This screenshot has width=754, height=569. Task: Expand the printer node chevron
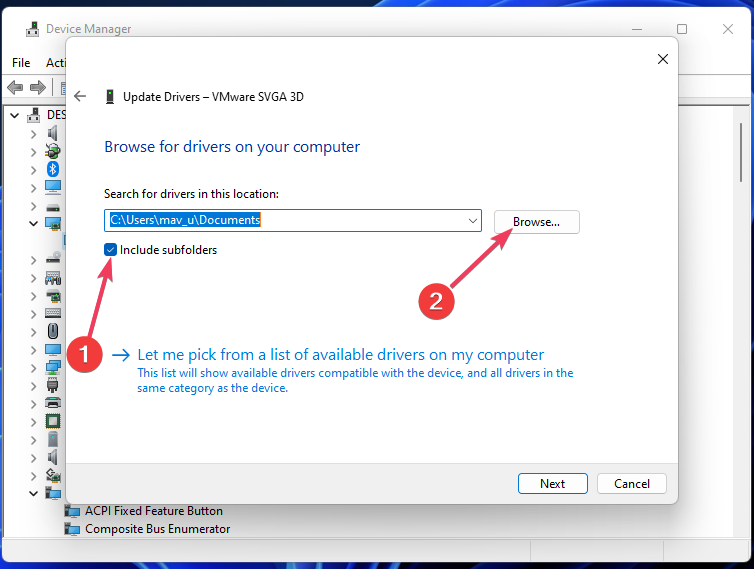pos(33,404)
